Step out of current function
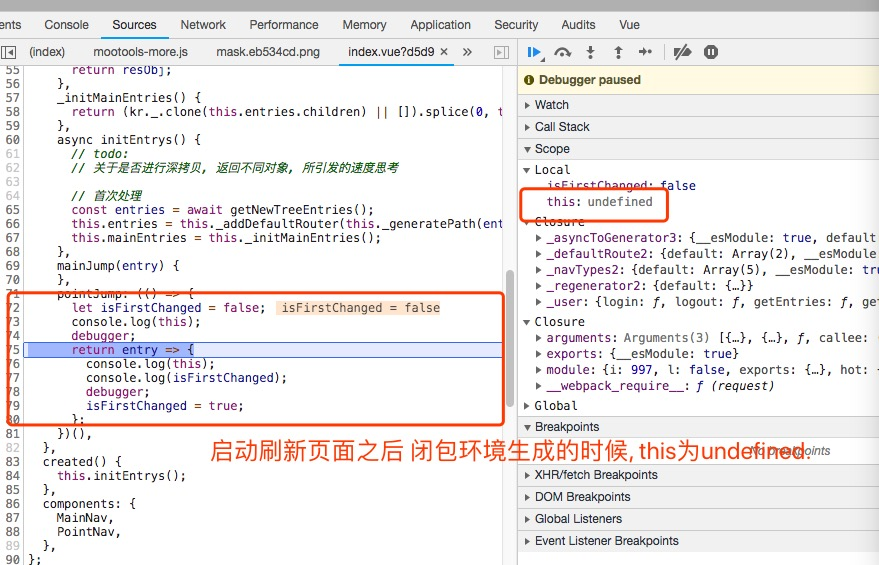 pyautogui.click(x=618, y=53)
